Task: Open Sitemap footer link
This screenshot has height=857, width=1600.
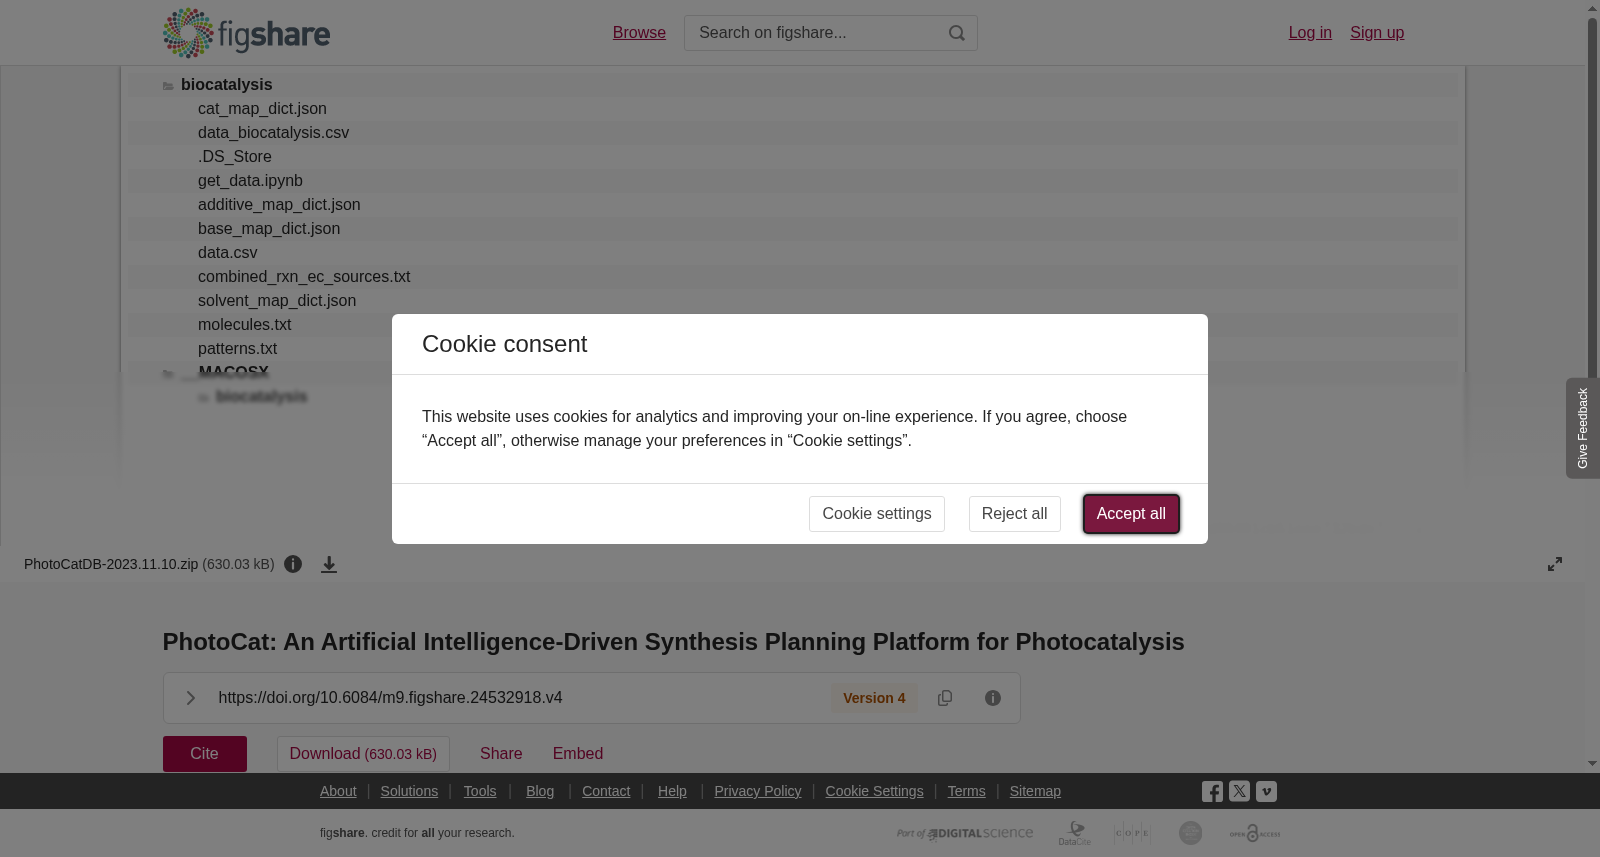Action: click(x=1035, y=791)
